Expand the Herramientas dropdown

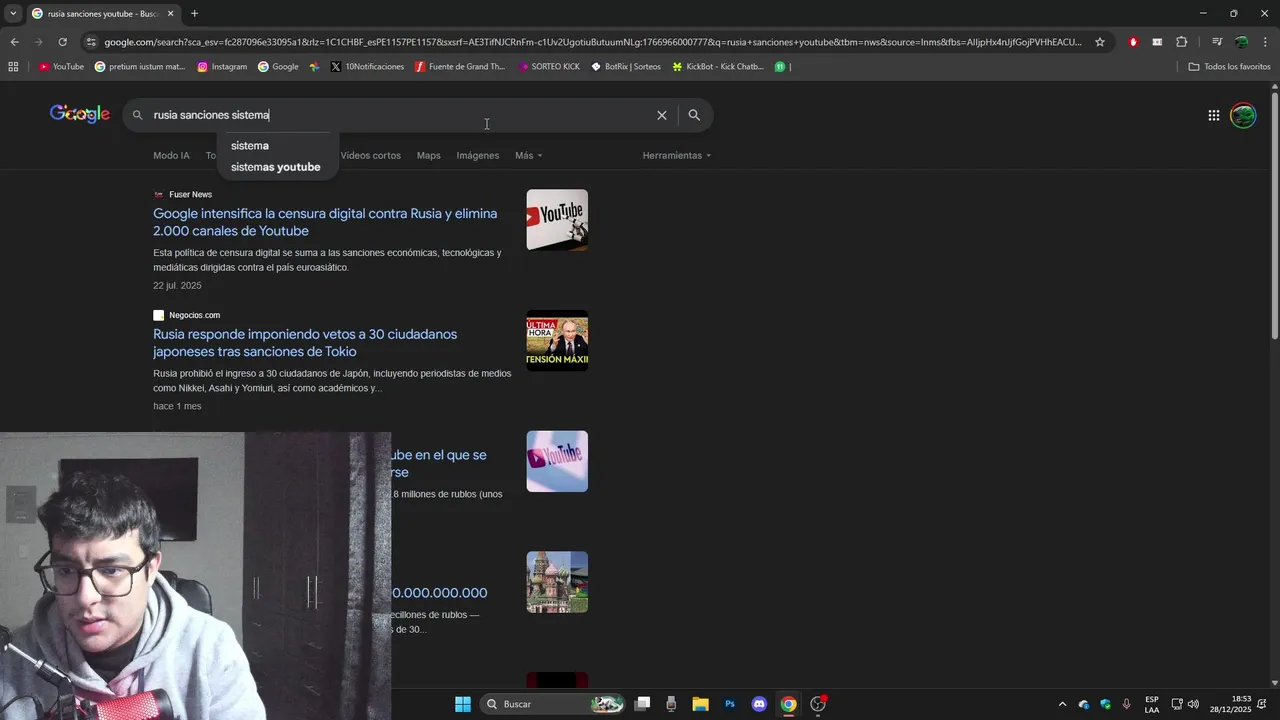pyautogui.click(x=677, y=156)
